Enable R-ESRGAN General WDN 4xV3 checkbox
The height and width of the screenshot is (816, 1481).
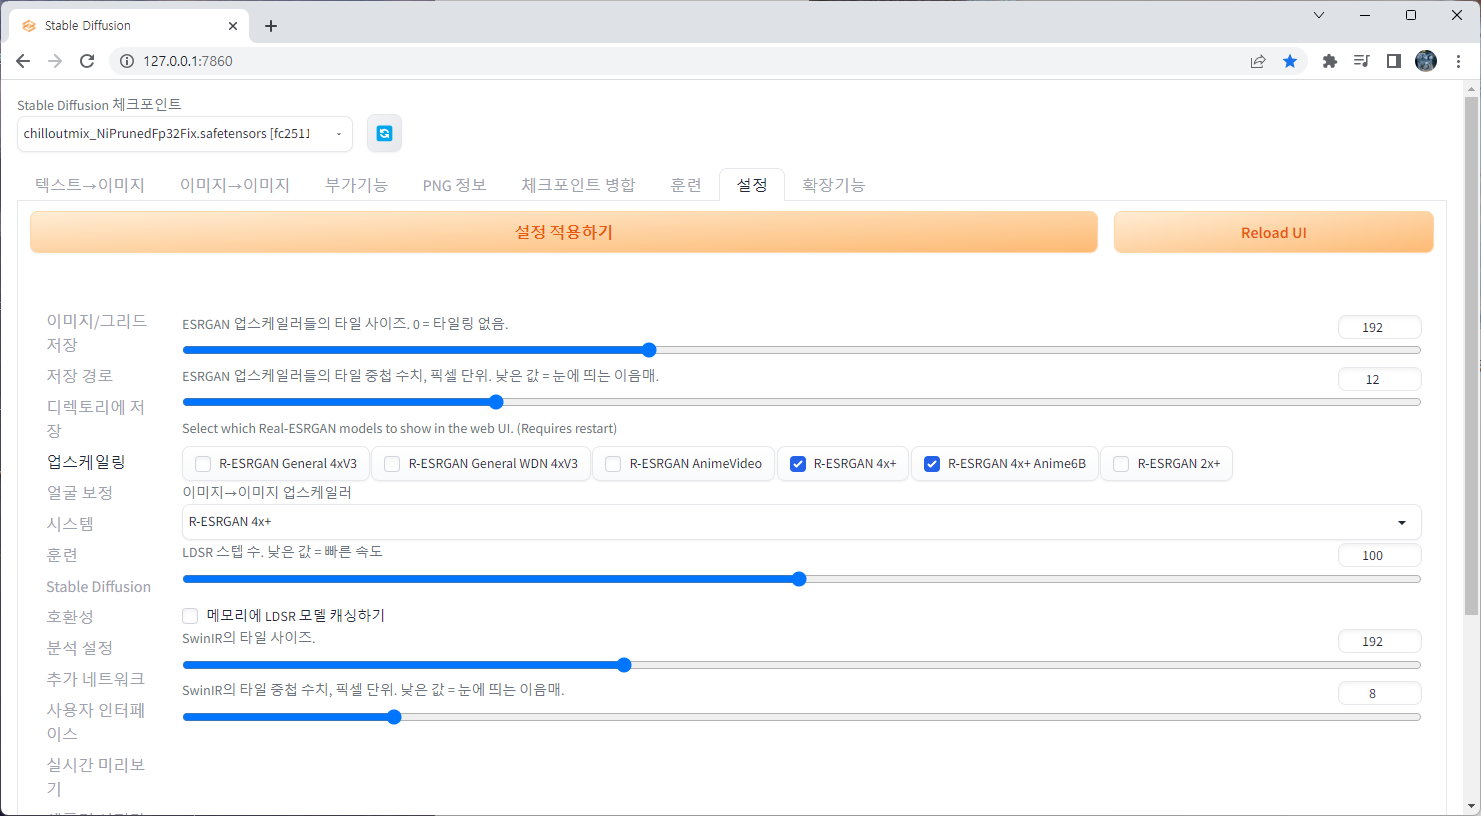(392, 464)
